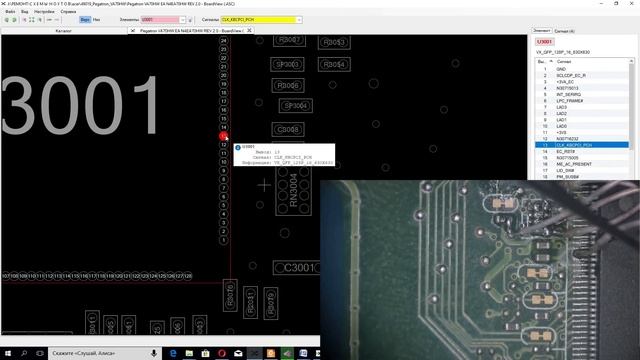Select pin 16 ME_AC_PRESENT row
Image resolution: width=640 pixels, height=360 pixels.
click(582, 164)
